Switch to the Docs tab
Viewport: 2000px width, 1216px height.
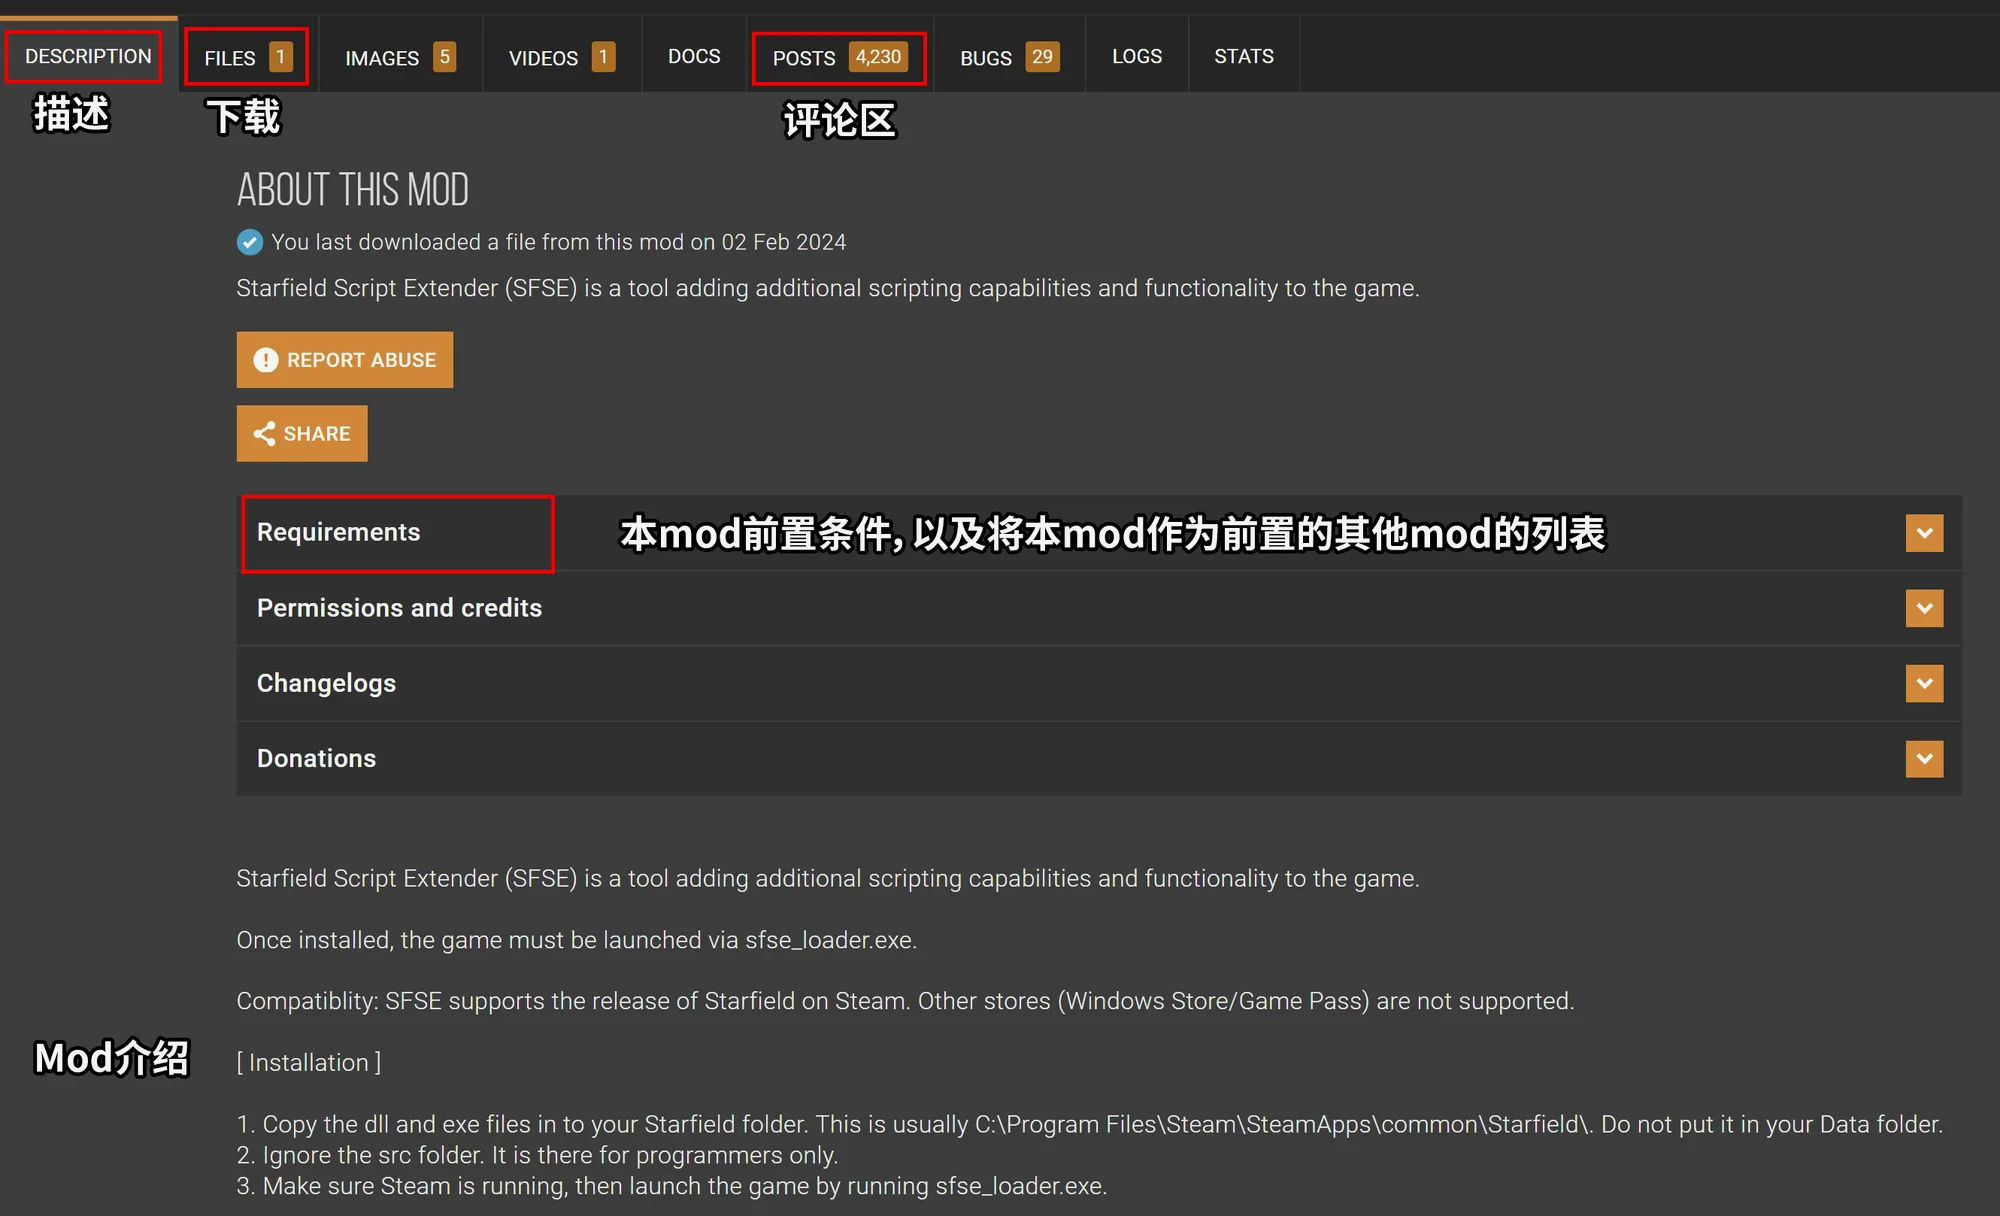[694, 56]
